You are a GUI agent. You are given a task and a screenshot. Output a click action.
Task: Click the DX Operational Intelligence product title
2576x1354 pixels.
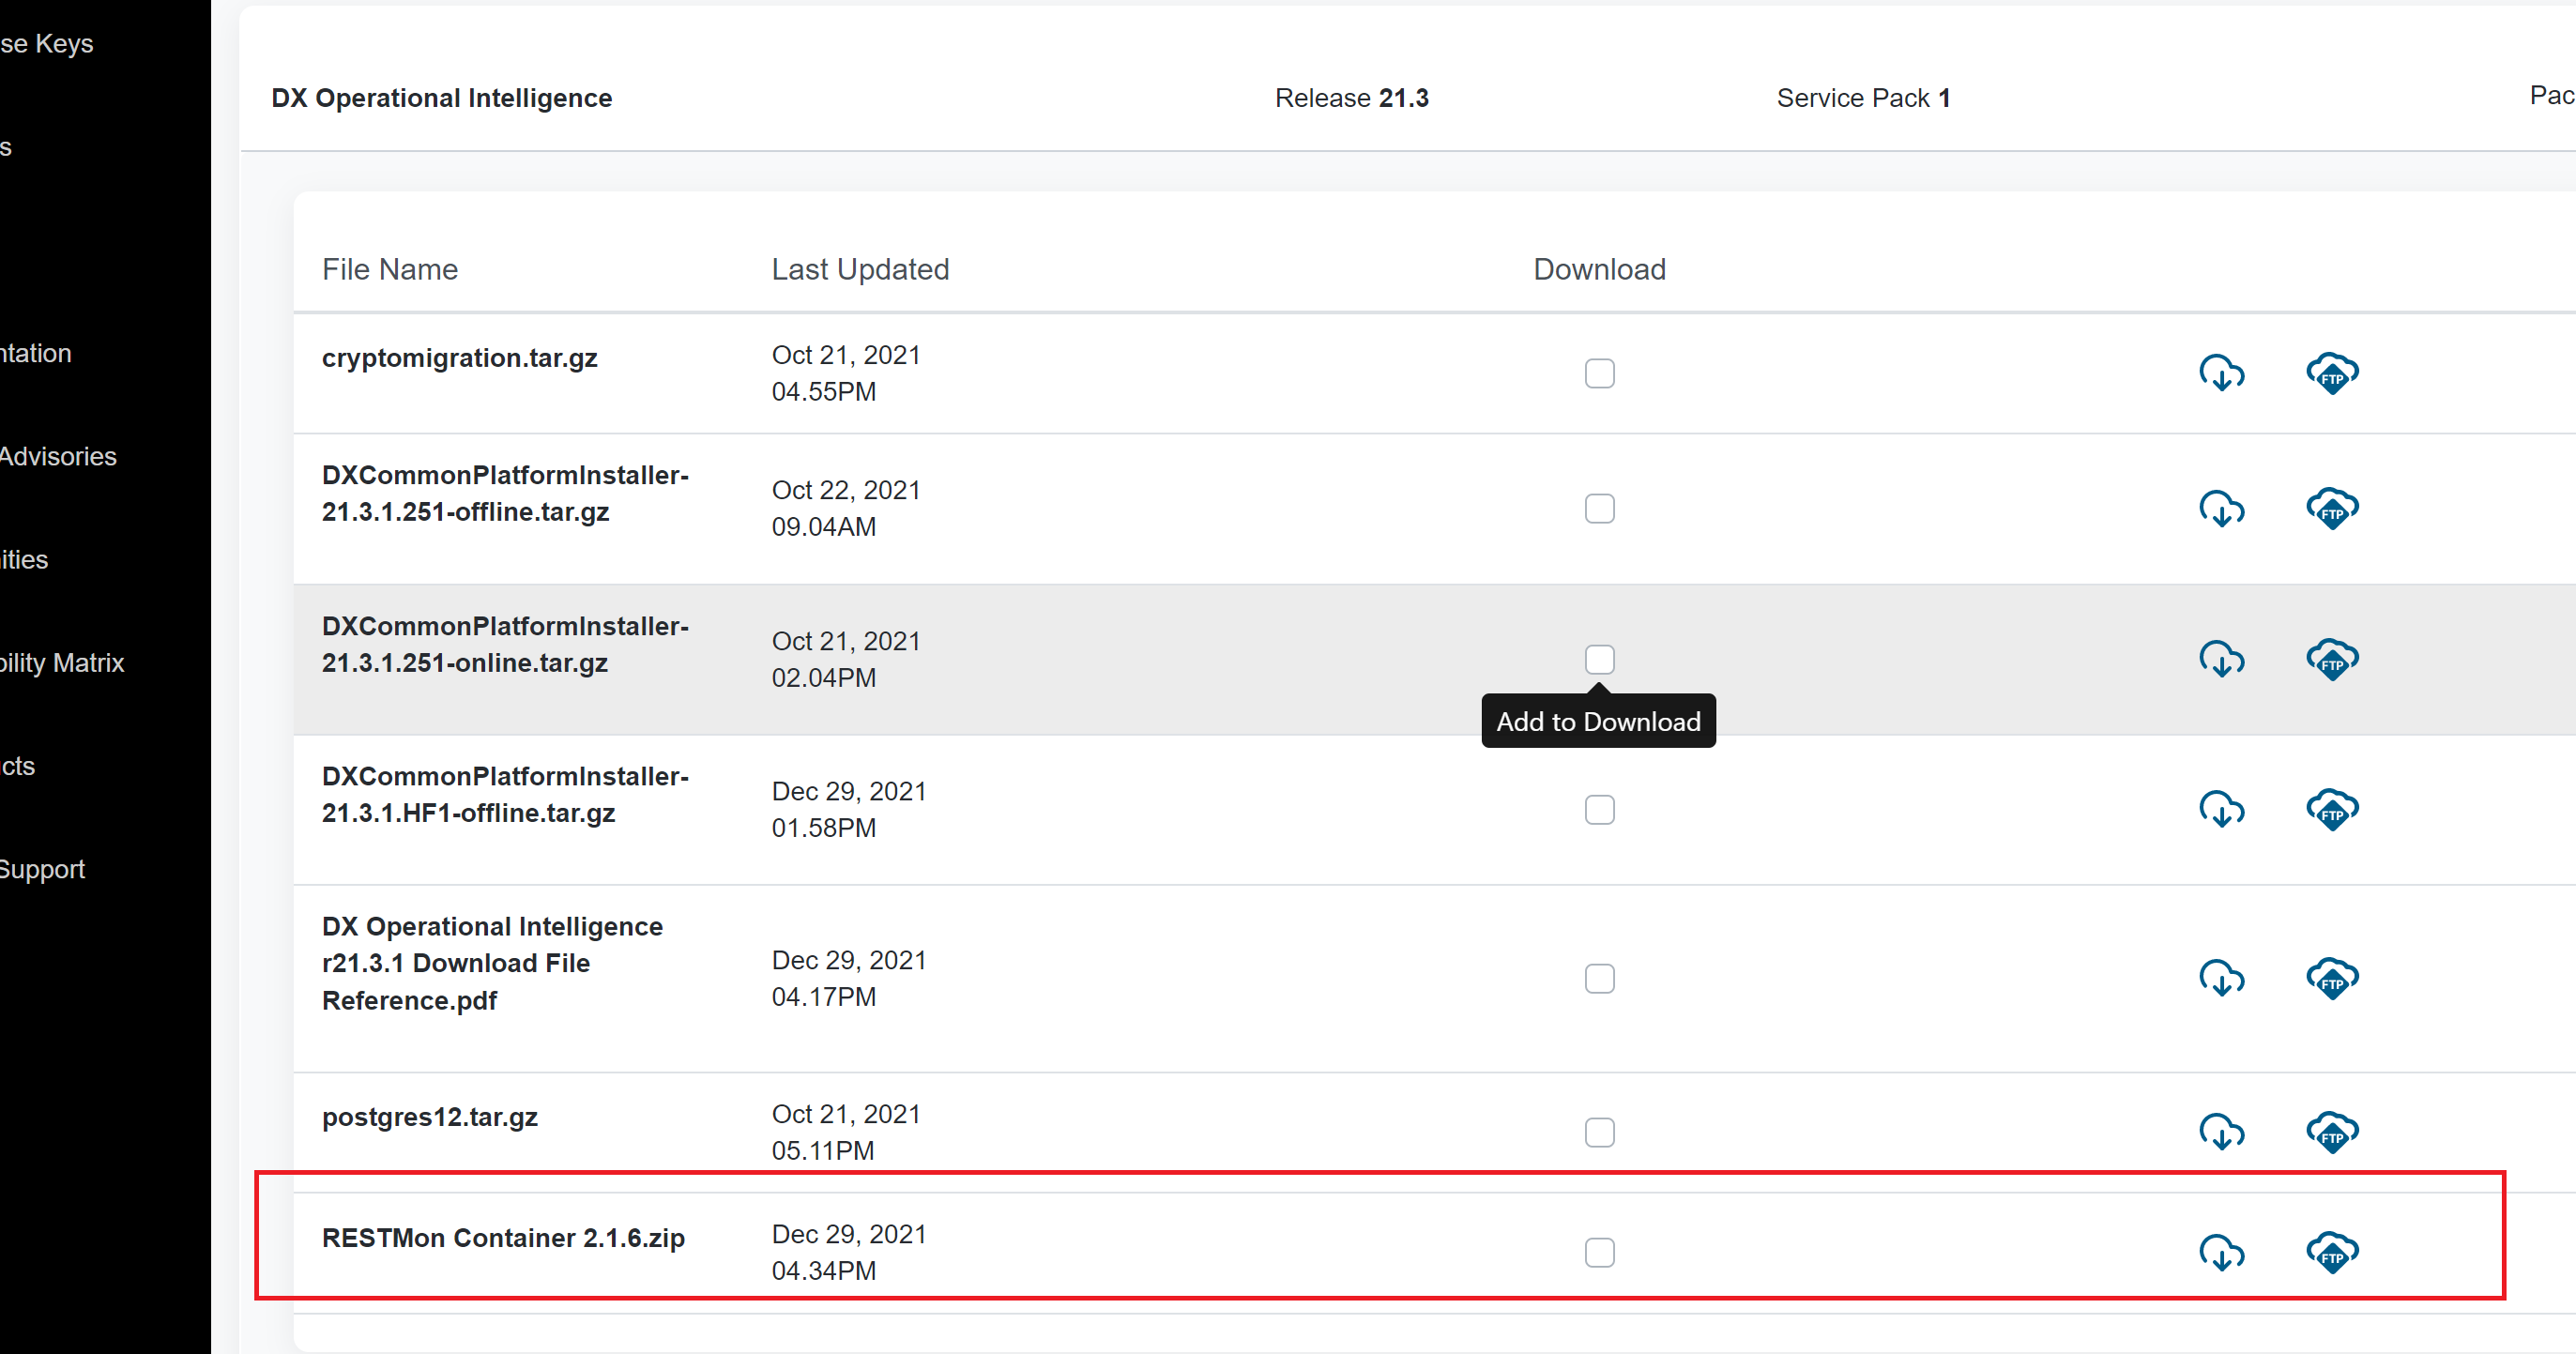pos(441,98)
